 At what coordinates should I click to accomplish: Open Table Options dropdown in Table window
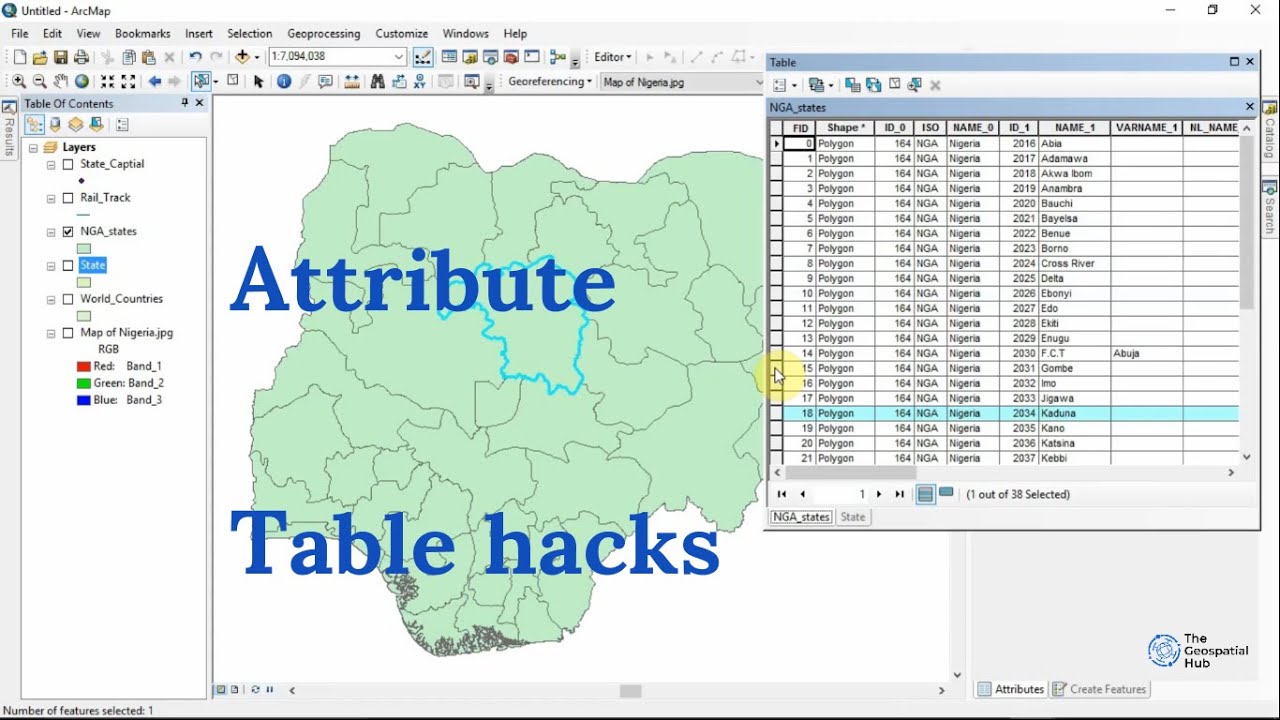(x=783, y=86)
